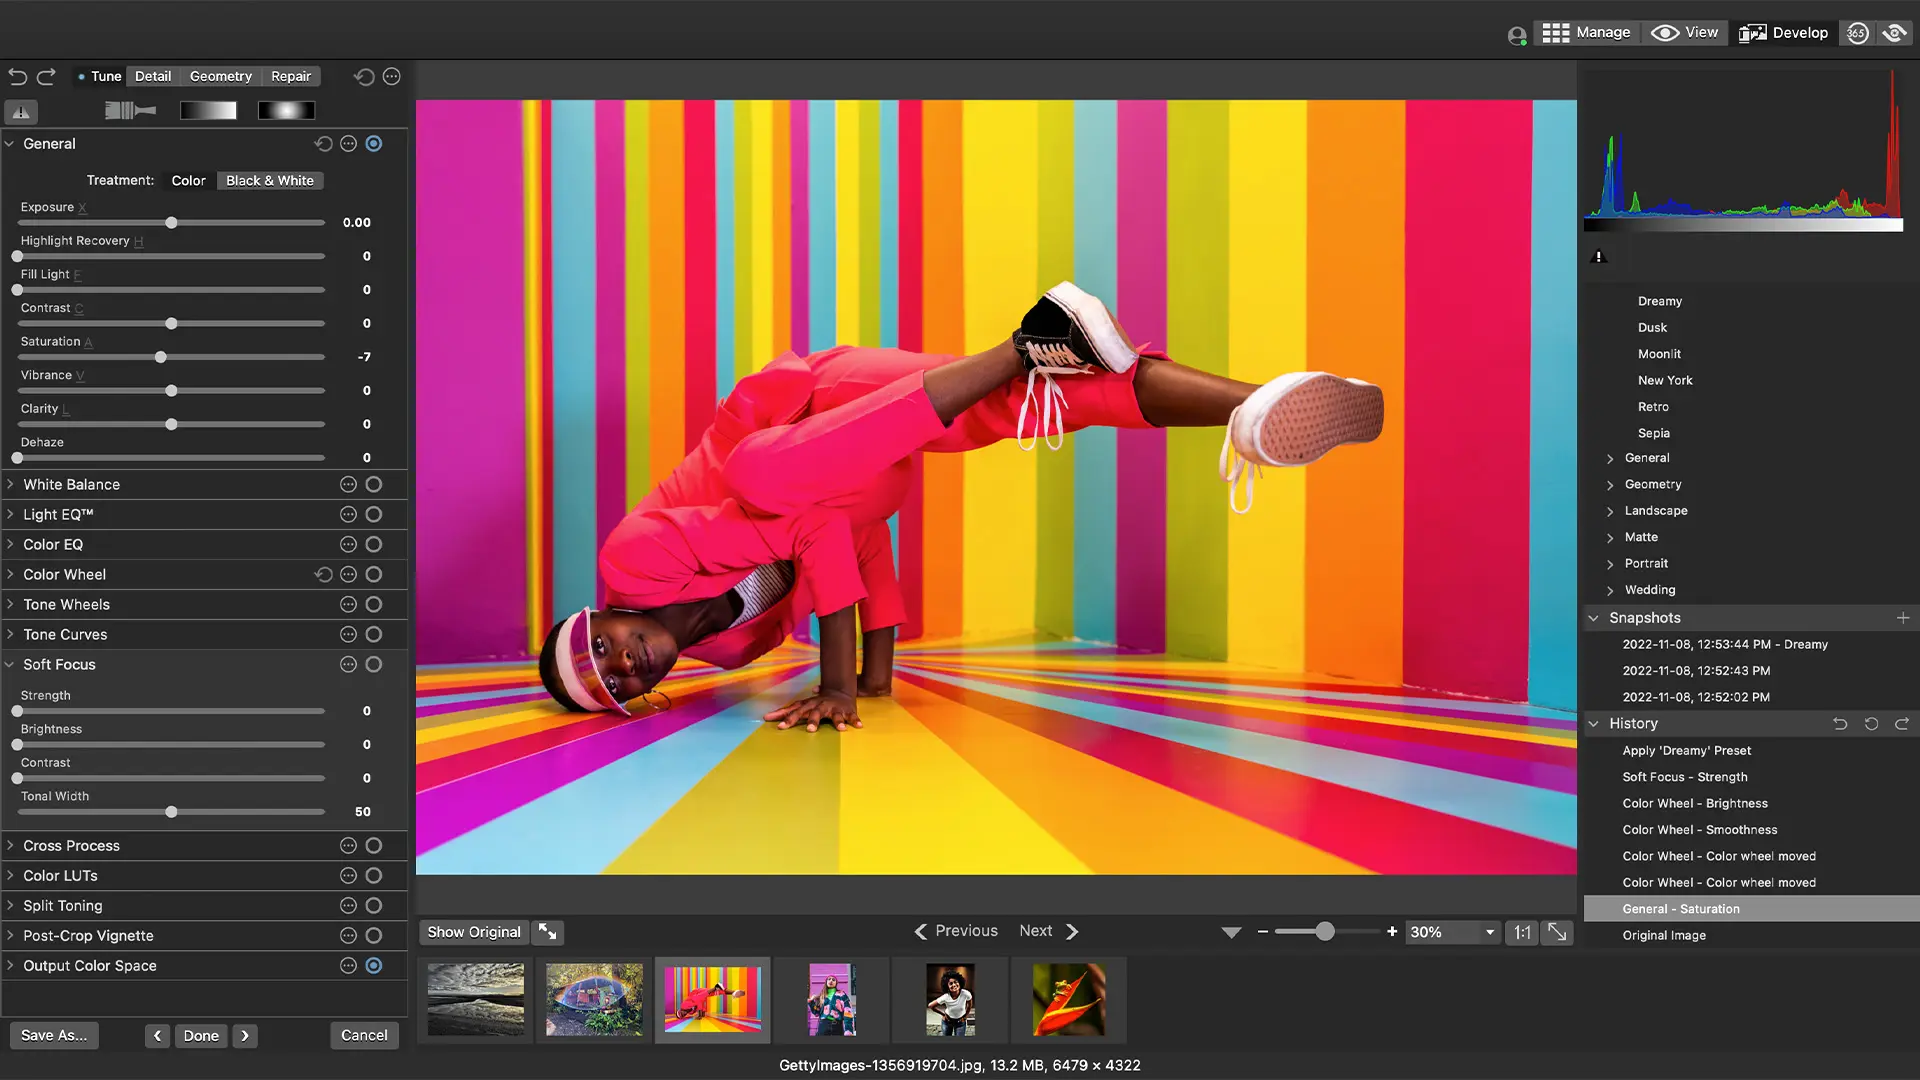The width and height of the screenshot is (1920, 1080).
Task: Add a new snapshot with the plus icon
Action: point(1904,618)
